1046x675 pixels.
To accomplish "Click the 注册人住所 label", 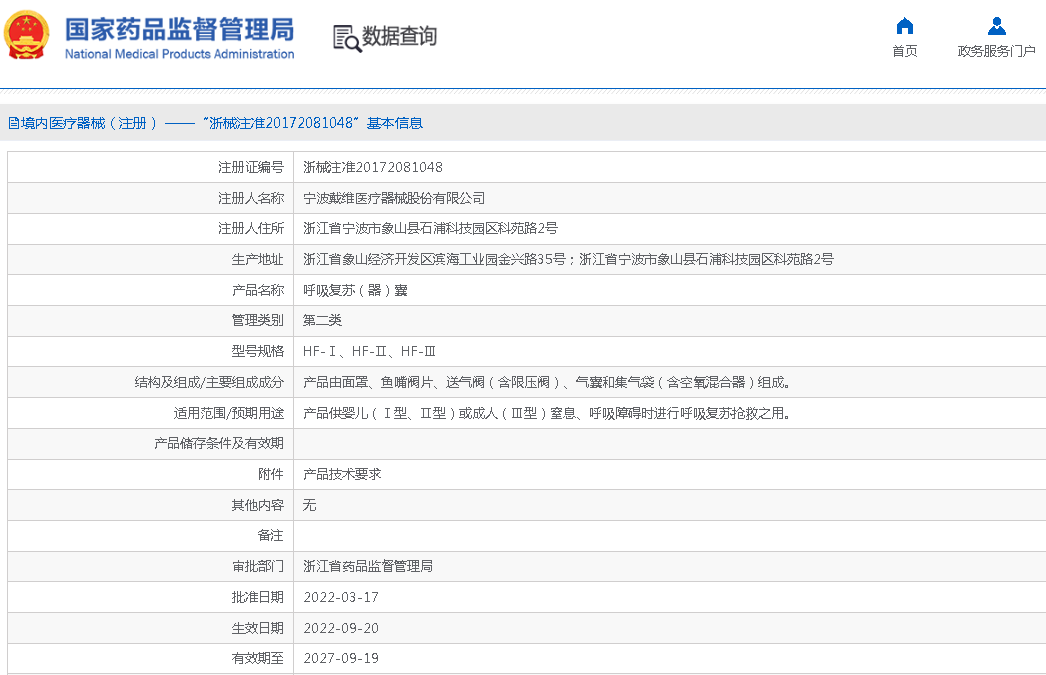I will (x=251, y=228).
